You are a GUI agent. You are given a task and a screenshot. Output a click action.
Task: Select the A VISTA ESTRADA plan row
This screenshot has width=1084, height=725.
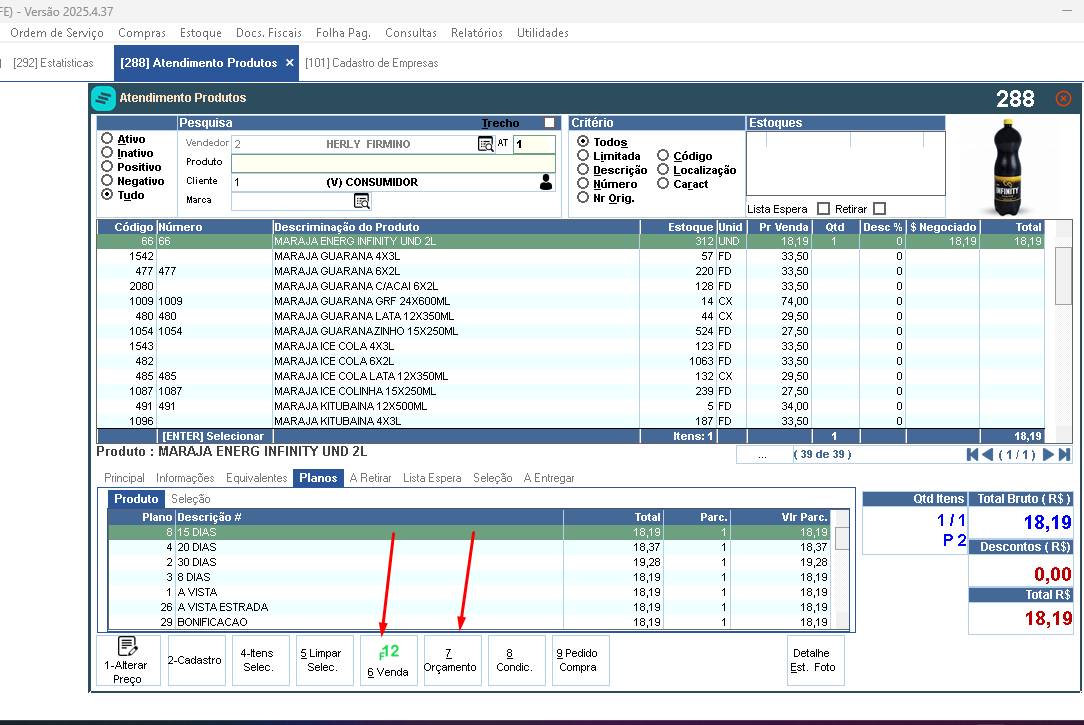point(471,607)
